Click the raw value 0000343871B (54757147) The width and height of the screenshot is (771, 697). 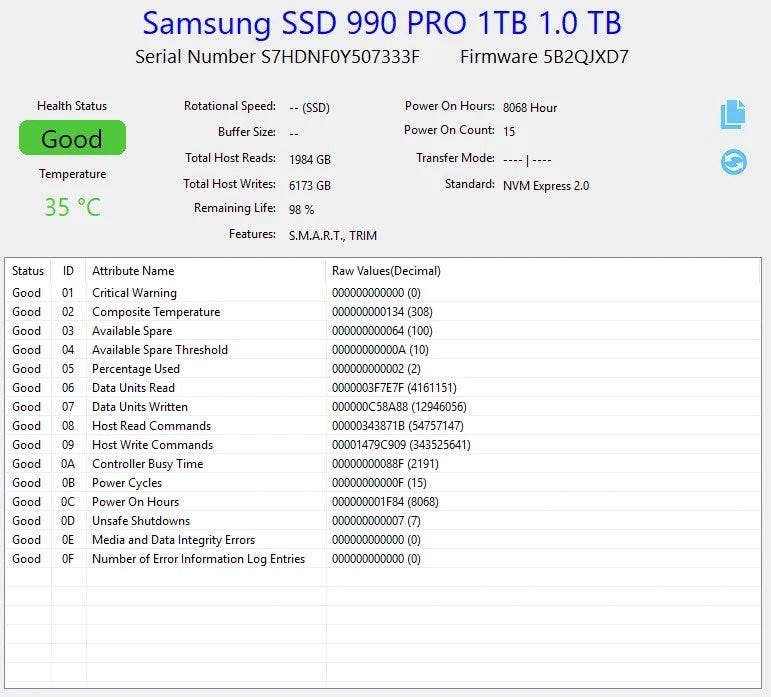pyautogui.click(x=397, y=426)
